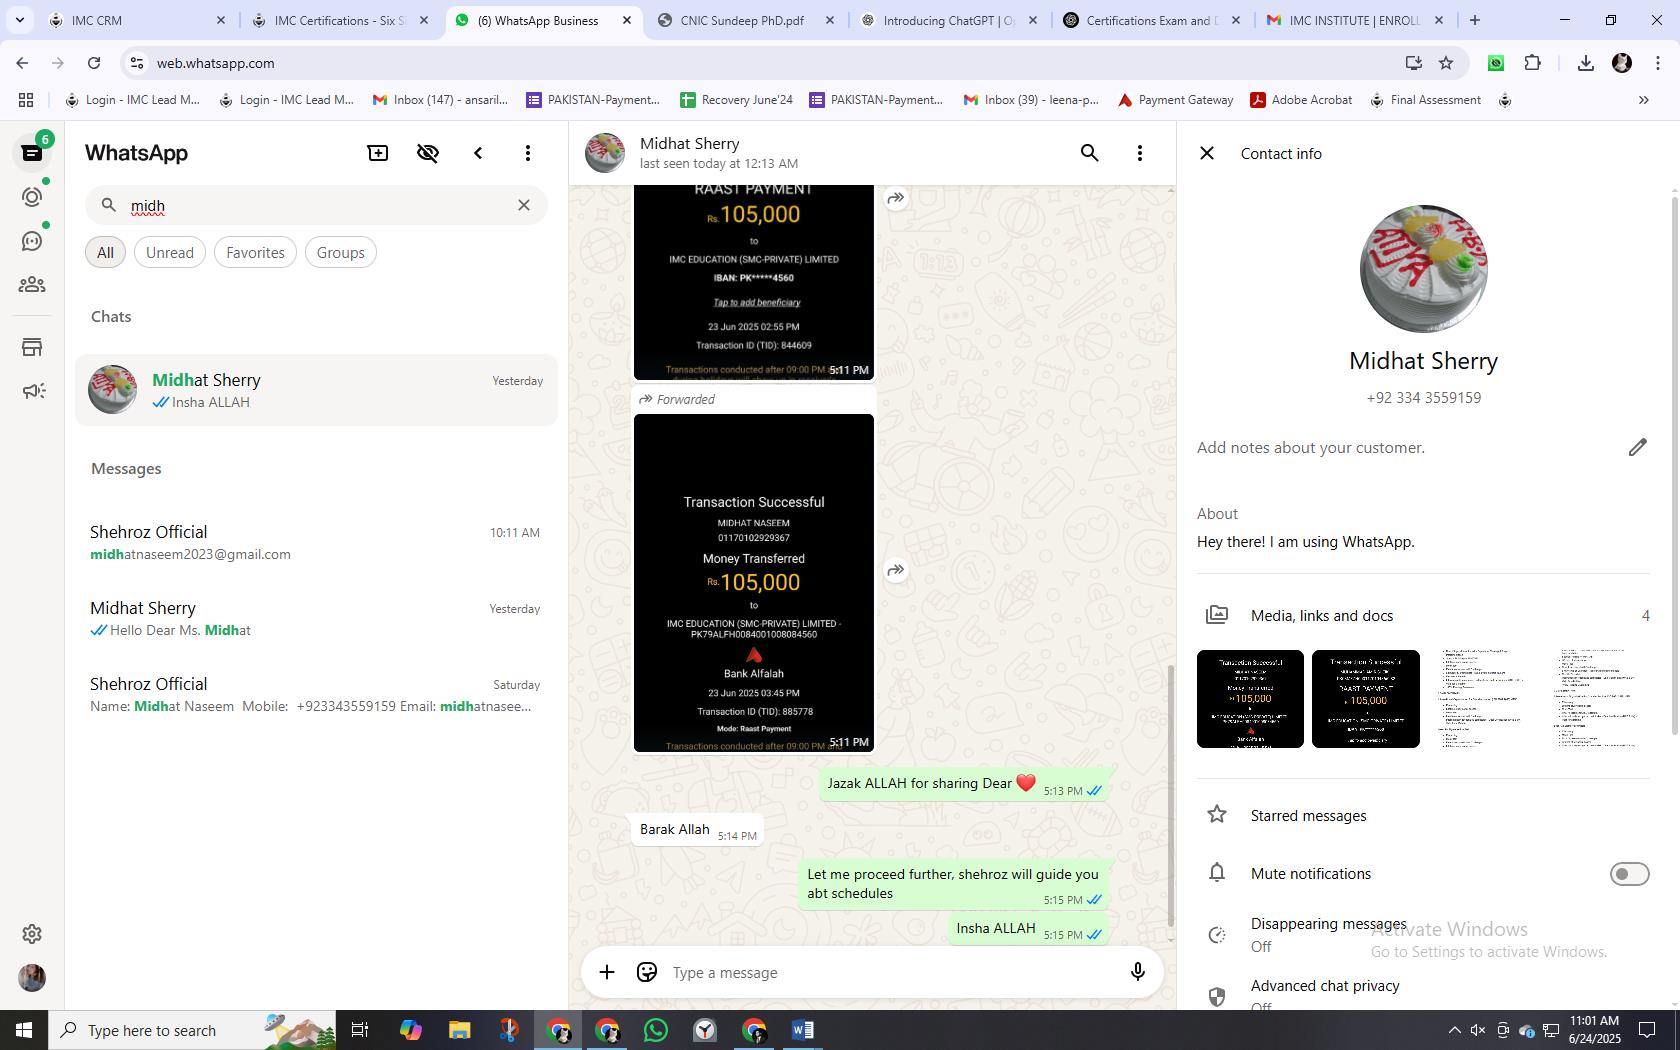Forward the RAAST PAYMENT receipt image
The height and width of the screenshot is (1050, 1680).
tap(896, 198)
